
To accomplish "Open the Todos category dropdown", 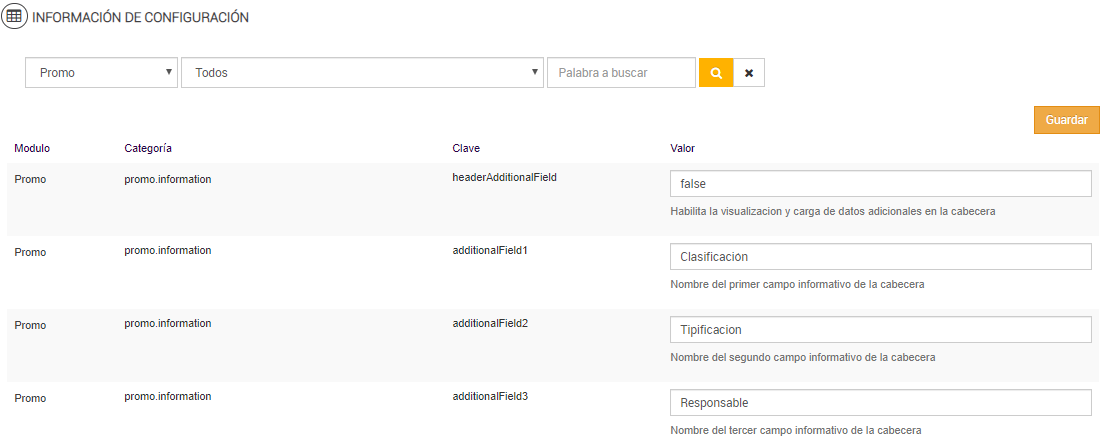I will click(362, 73).
